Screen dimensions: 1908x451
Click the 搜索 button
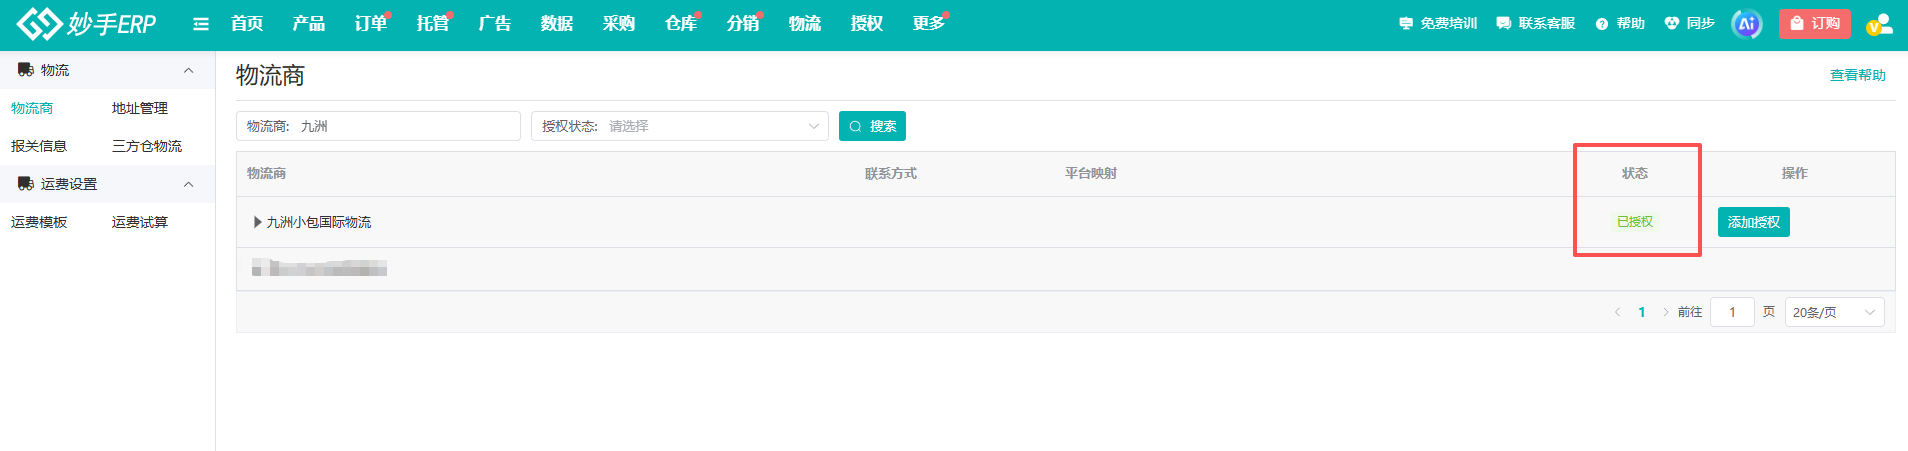(x=872, y=126)
